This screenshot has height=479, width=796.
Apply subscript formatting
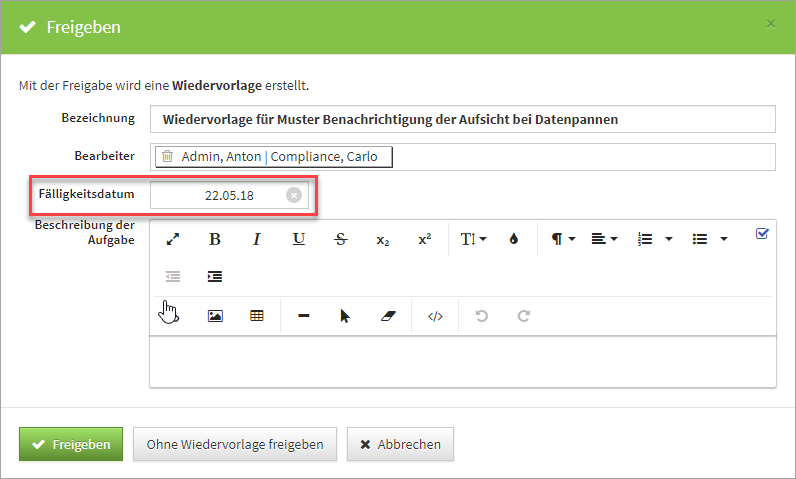[382, 240]
